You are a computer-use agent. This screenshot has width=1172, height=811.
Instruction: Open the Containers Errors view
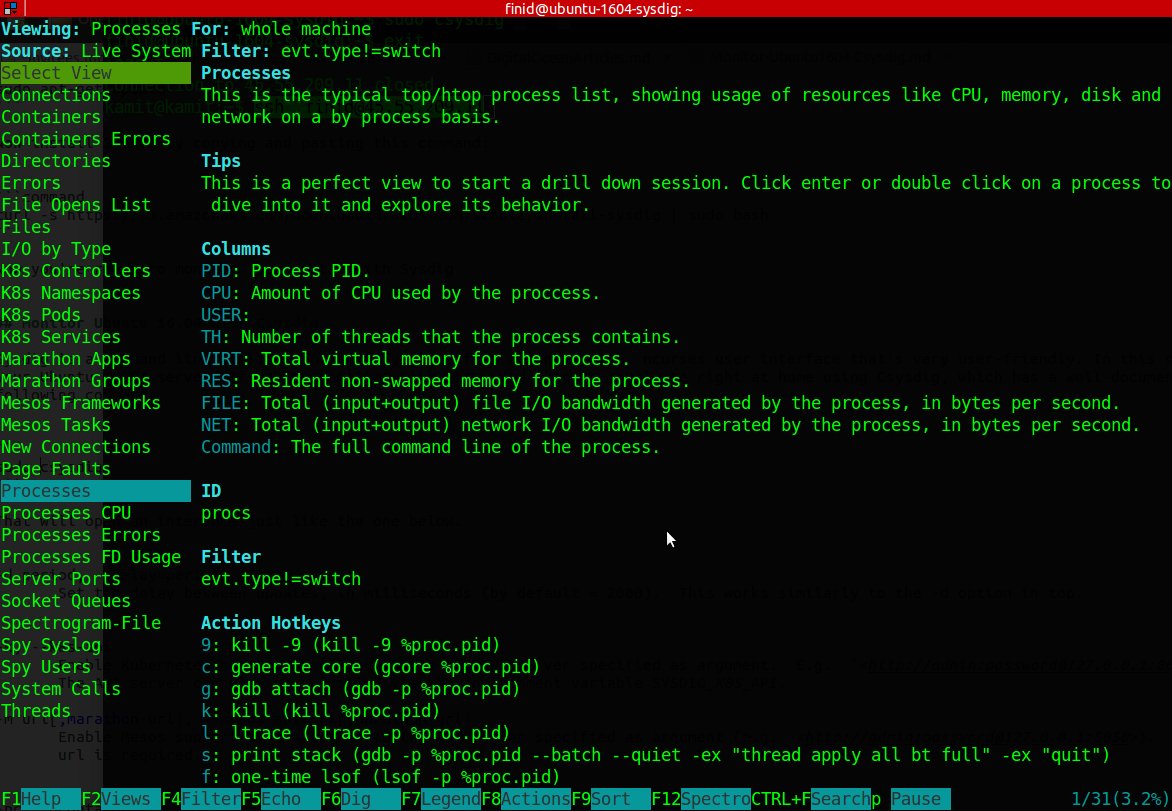pyautogui.click(x=85, y=139)
